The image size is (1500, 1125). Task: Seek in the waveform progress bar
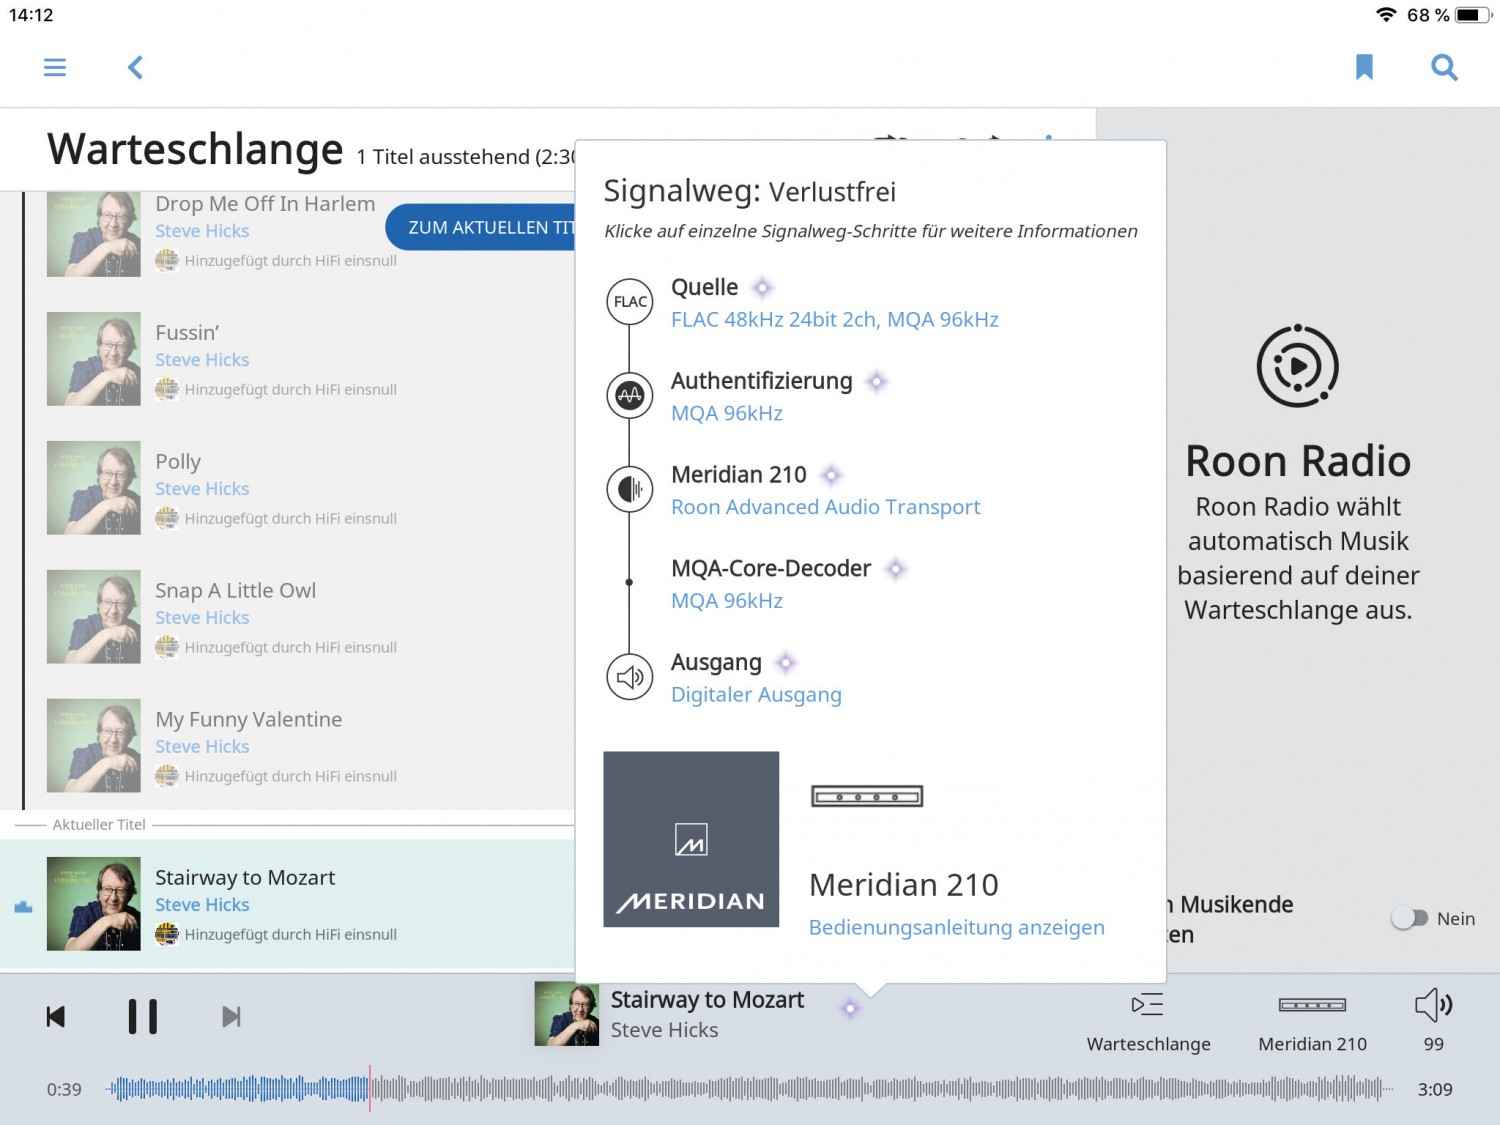[x=749, y=1089]
